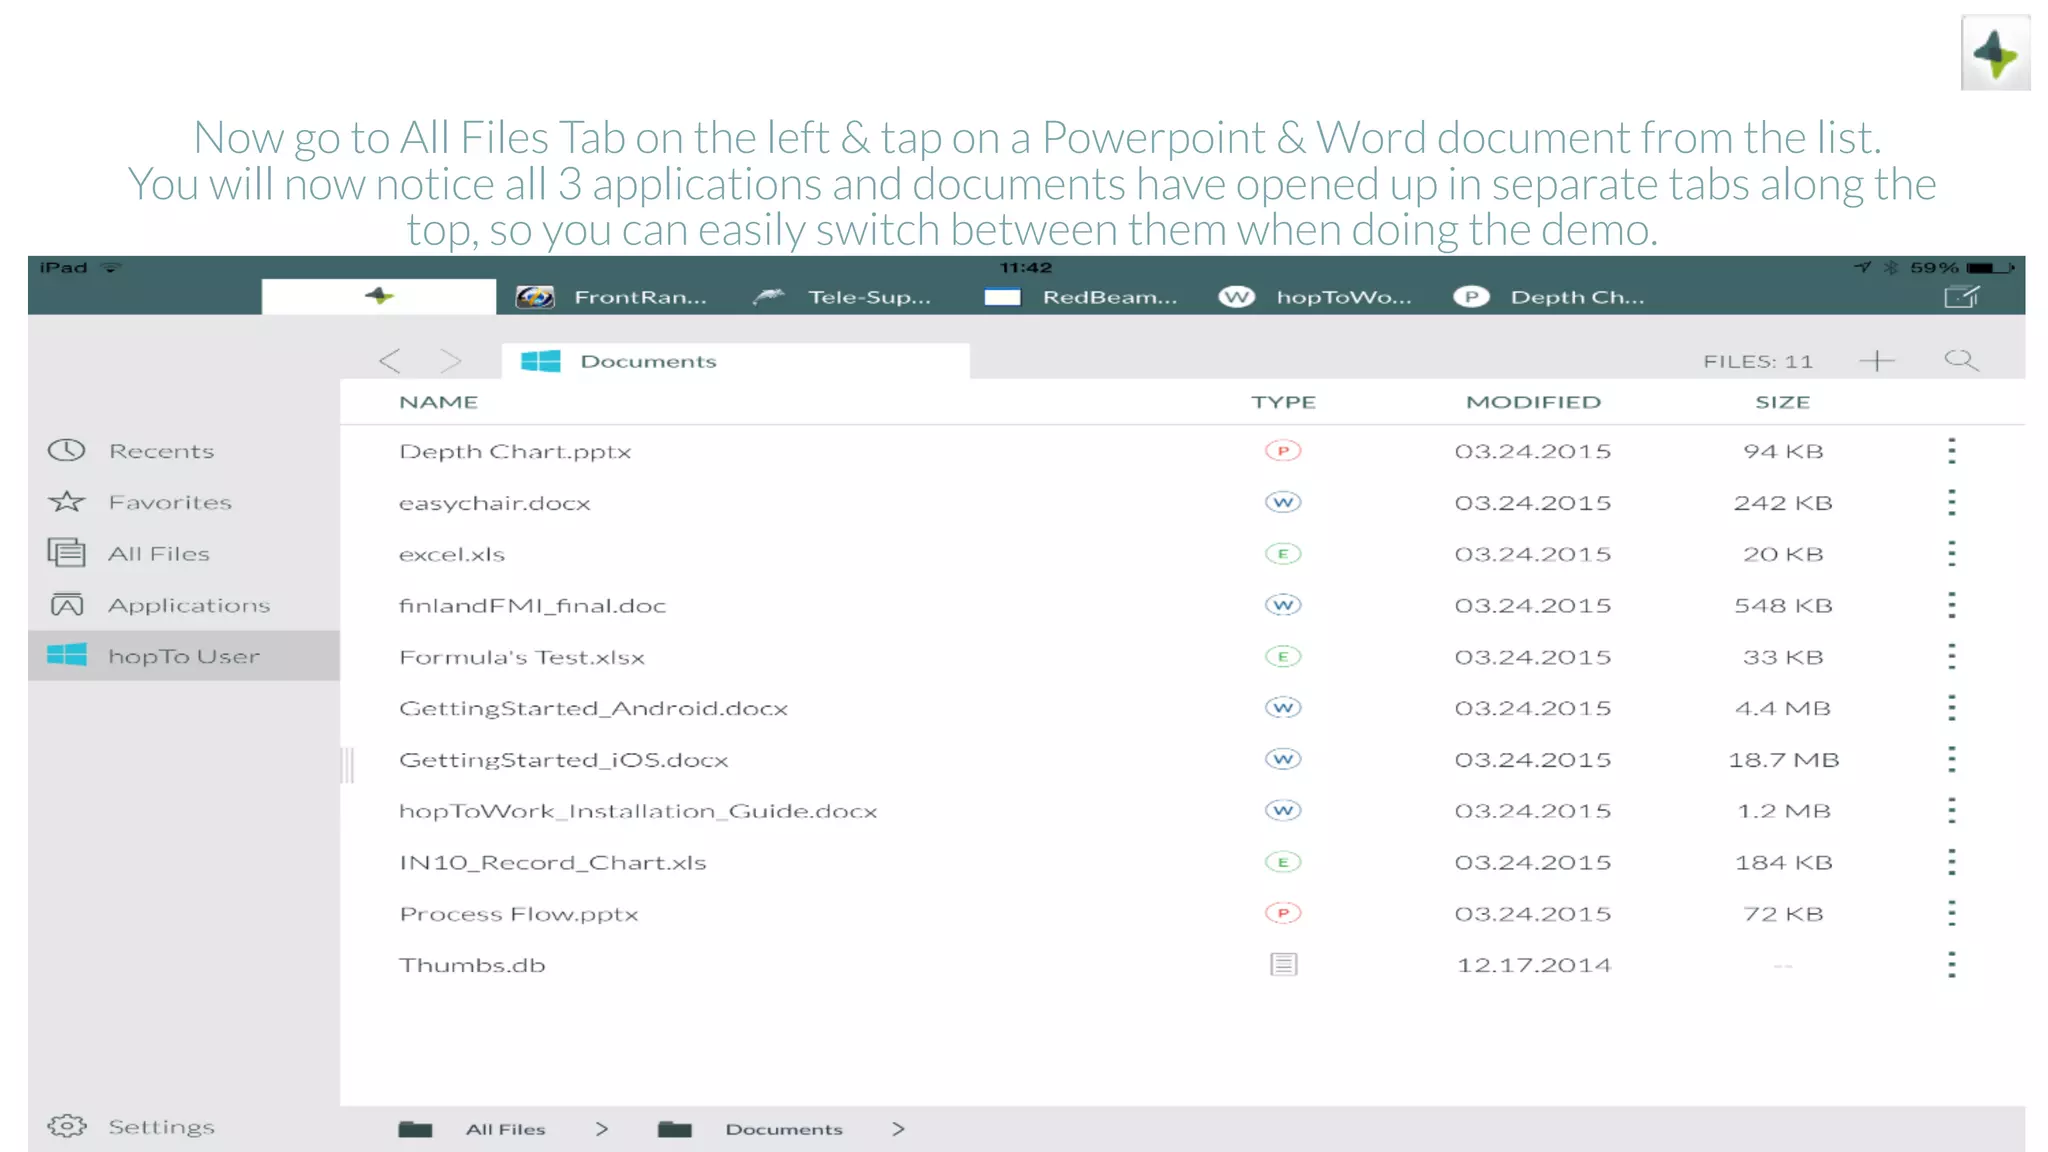Grab the sidebar resize handle

[x=348, y=765]
